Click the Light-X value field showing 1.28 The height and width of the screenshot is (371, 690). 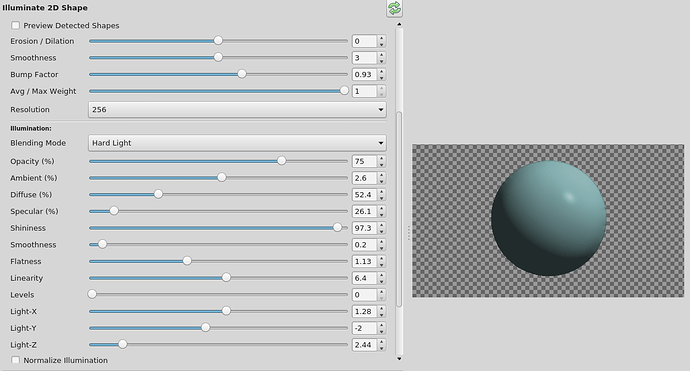[x=364, y=312]
